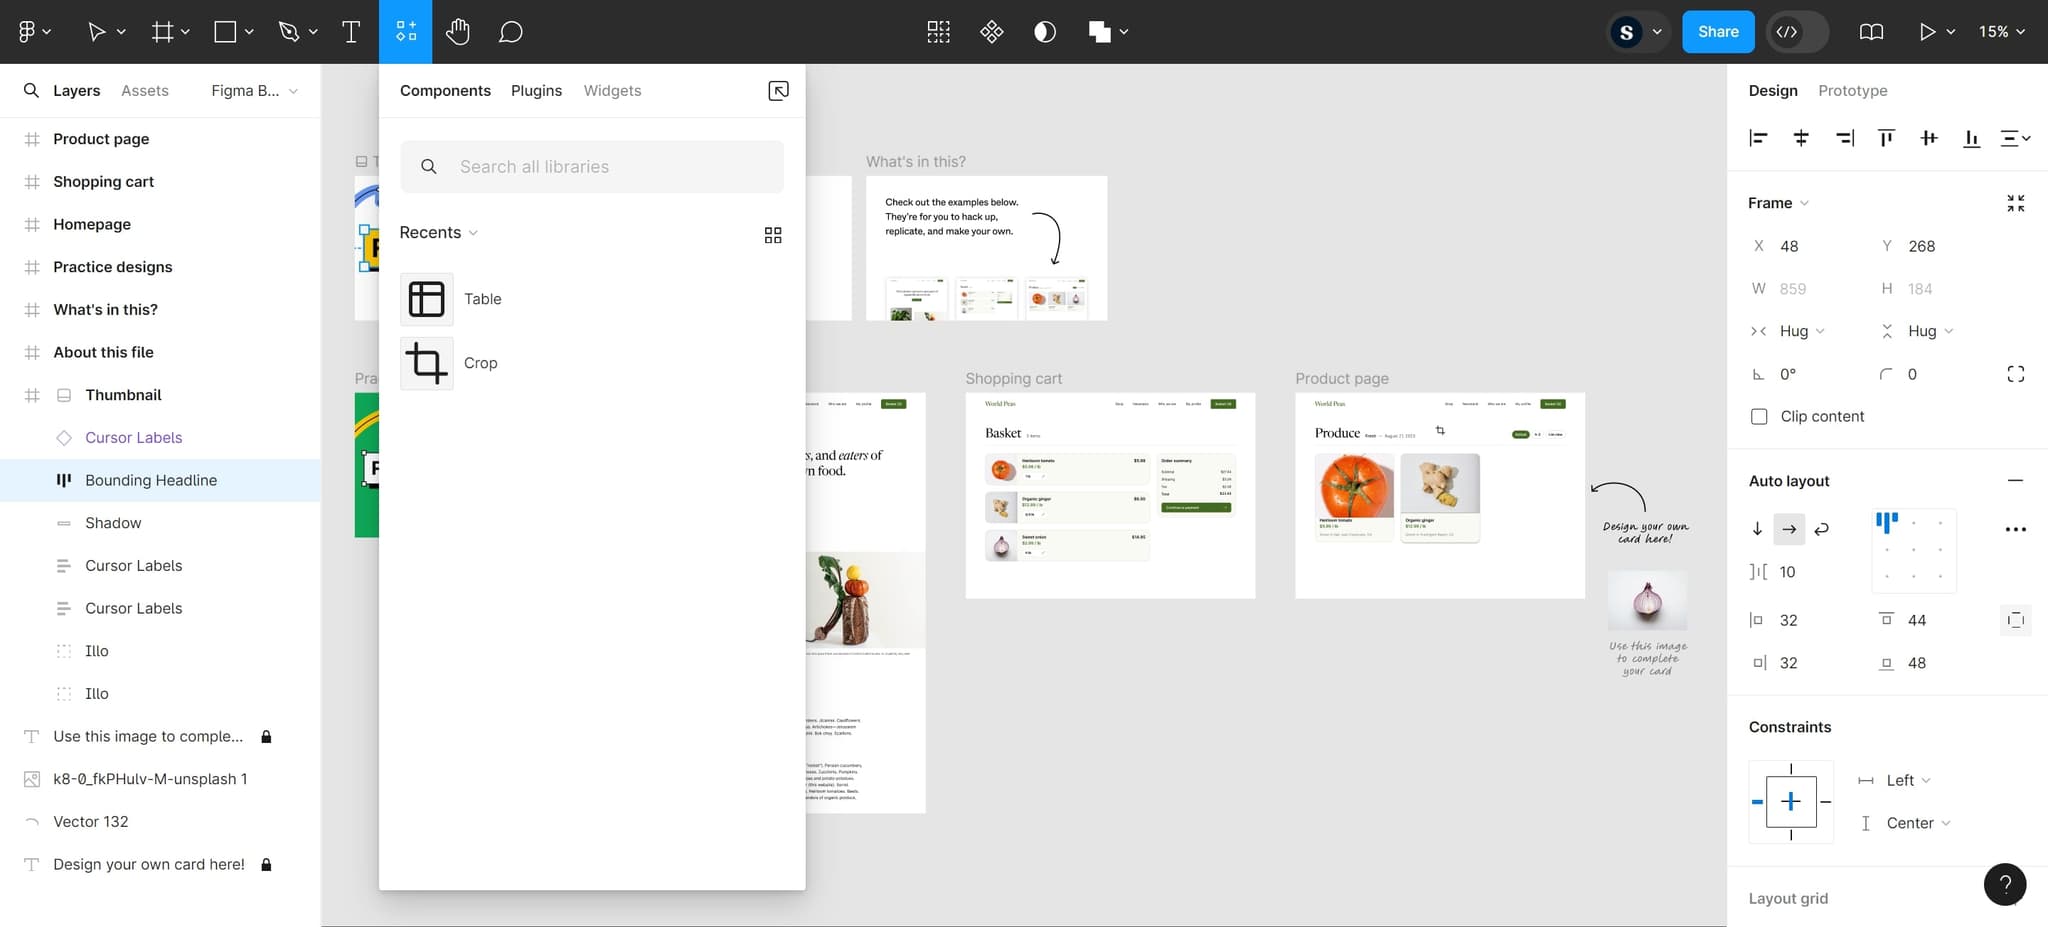Screen dimensions: 2048x927
Task: Switch to the Plugins tab
Action: [536, 91]
